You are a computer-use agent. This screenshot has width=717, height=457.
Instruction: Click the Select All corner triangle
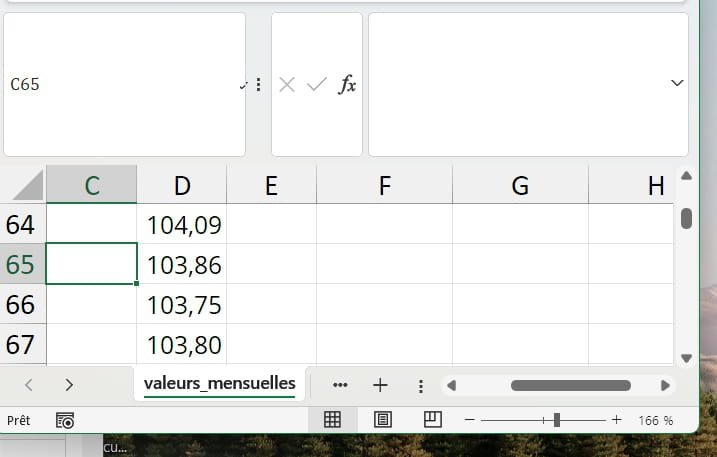pyautogui.click(x=24, y=185)
